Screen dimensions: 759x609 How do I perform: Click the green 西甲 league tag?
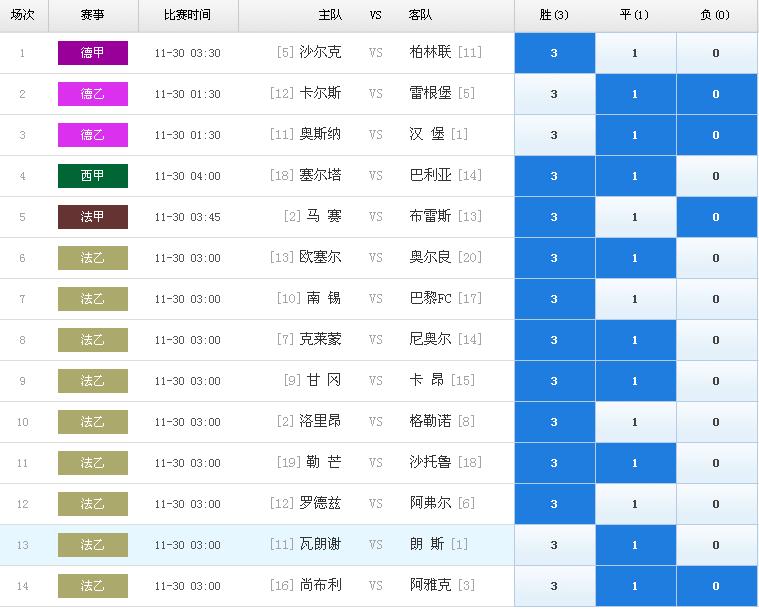(93, 176)
